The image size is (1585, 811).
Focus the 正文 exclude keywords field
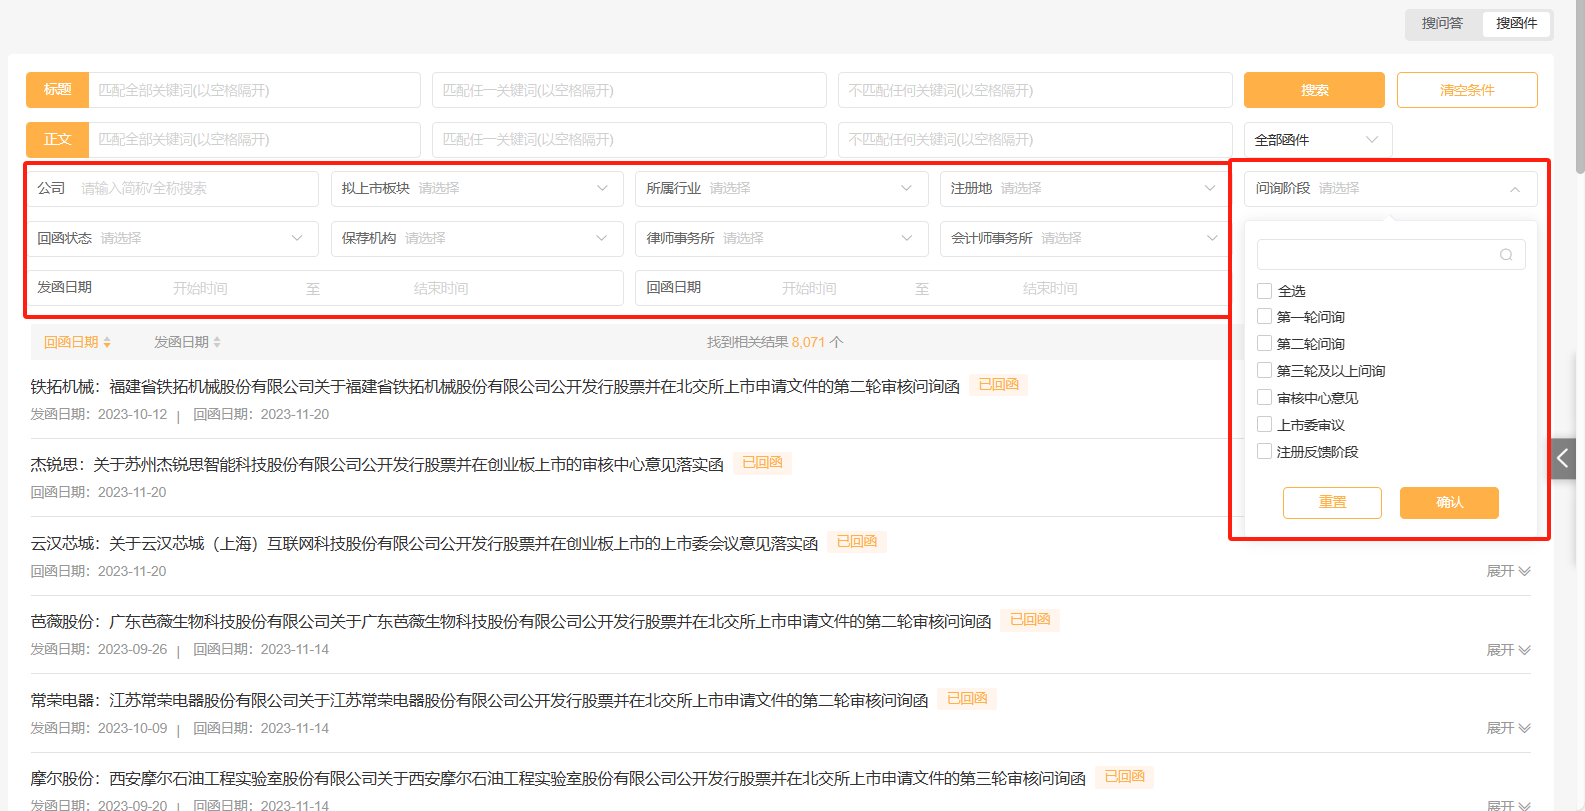pyautogui.click(x=1035, y=139)
